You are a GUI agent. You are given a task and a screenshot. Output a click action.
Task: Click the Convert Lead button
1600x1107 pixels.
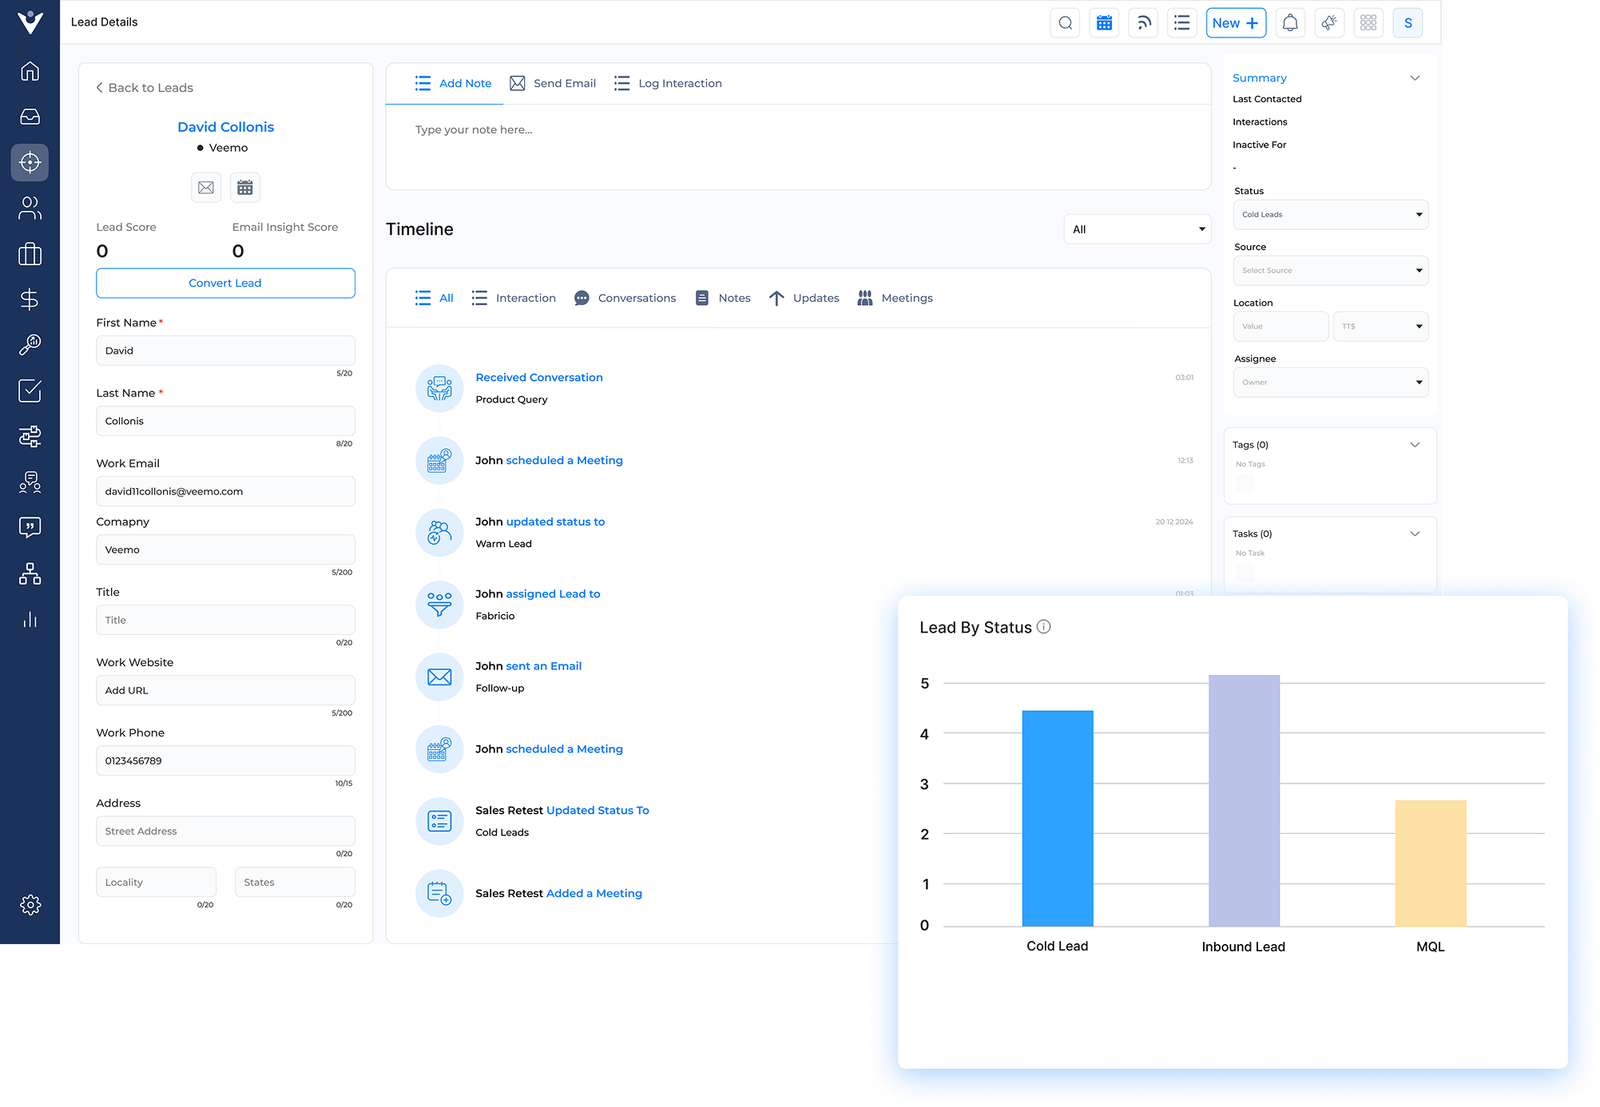pos(225,283)
